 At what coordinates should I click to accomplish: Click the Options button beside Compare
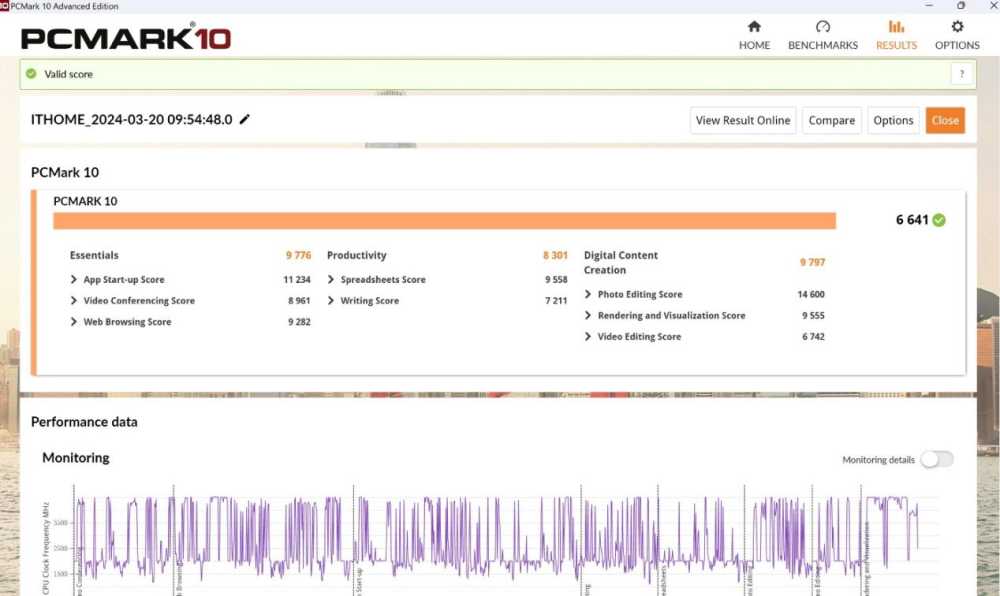(x=893, y=120)
